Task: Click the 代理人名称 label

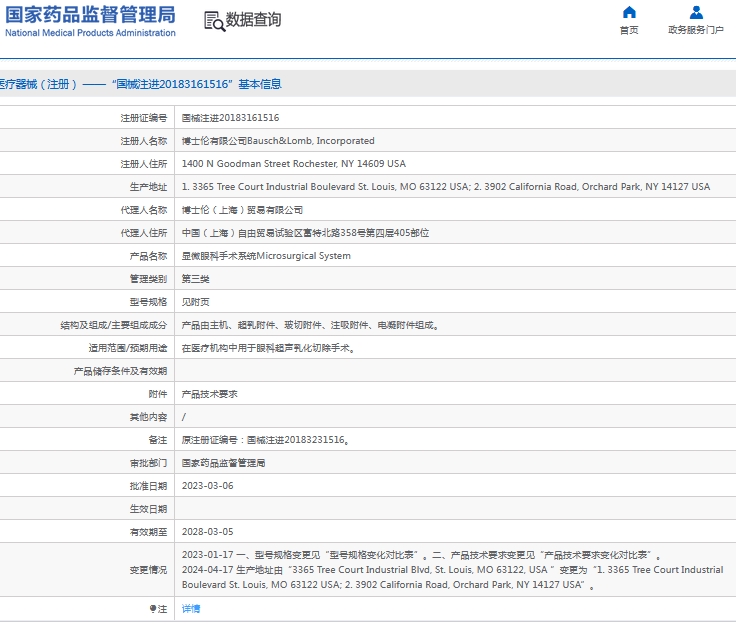Action: click(x=144, y=210)
